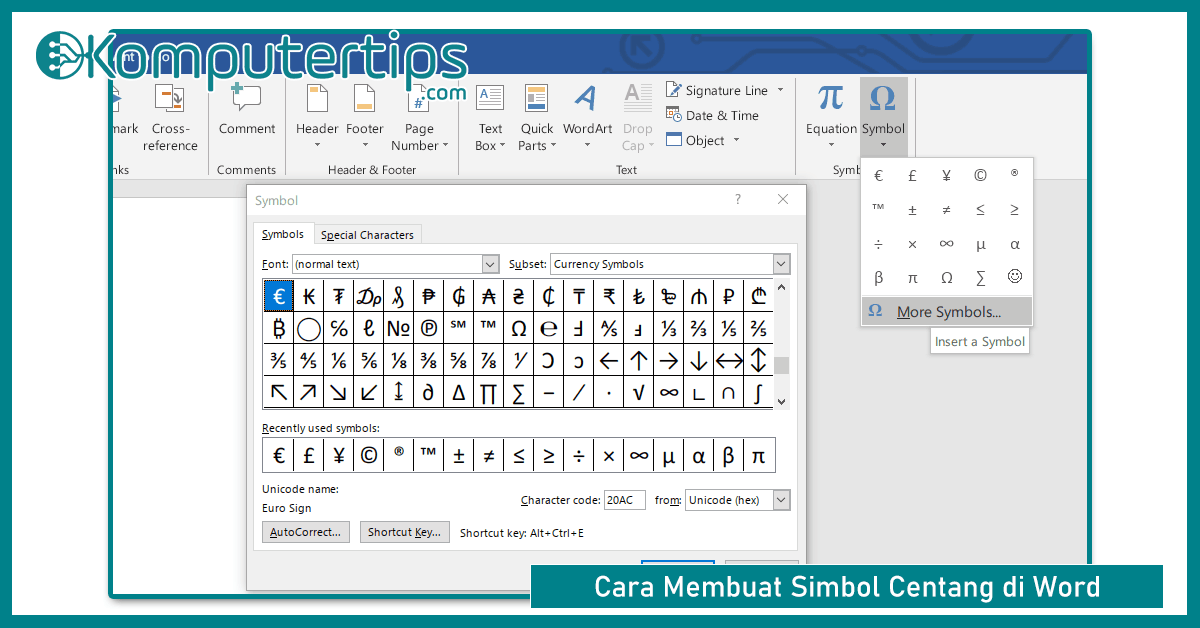This screenshot has height=628, width=1200.
Task: Click the AutoCorrect... button
Action: (307, 532)
